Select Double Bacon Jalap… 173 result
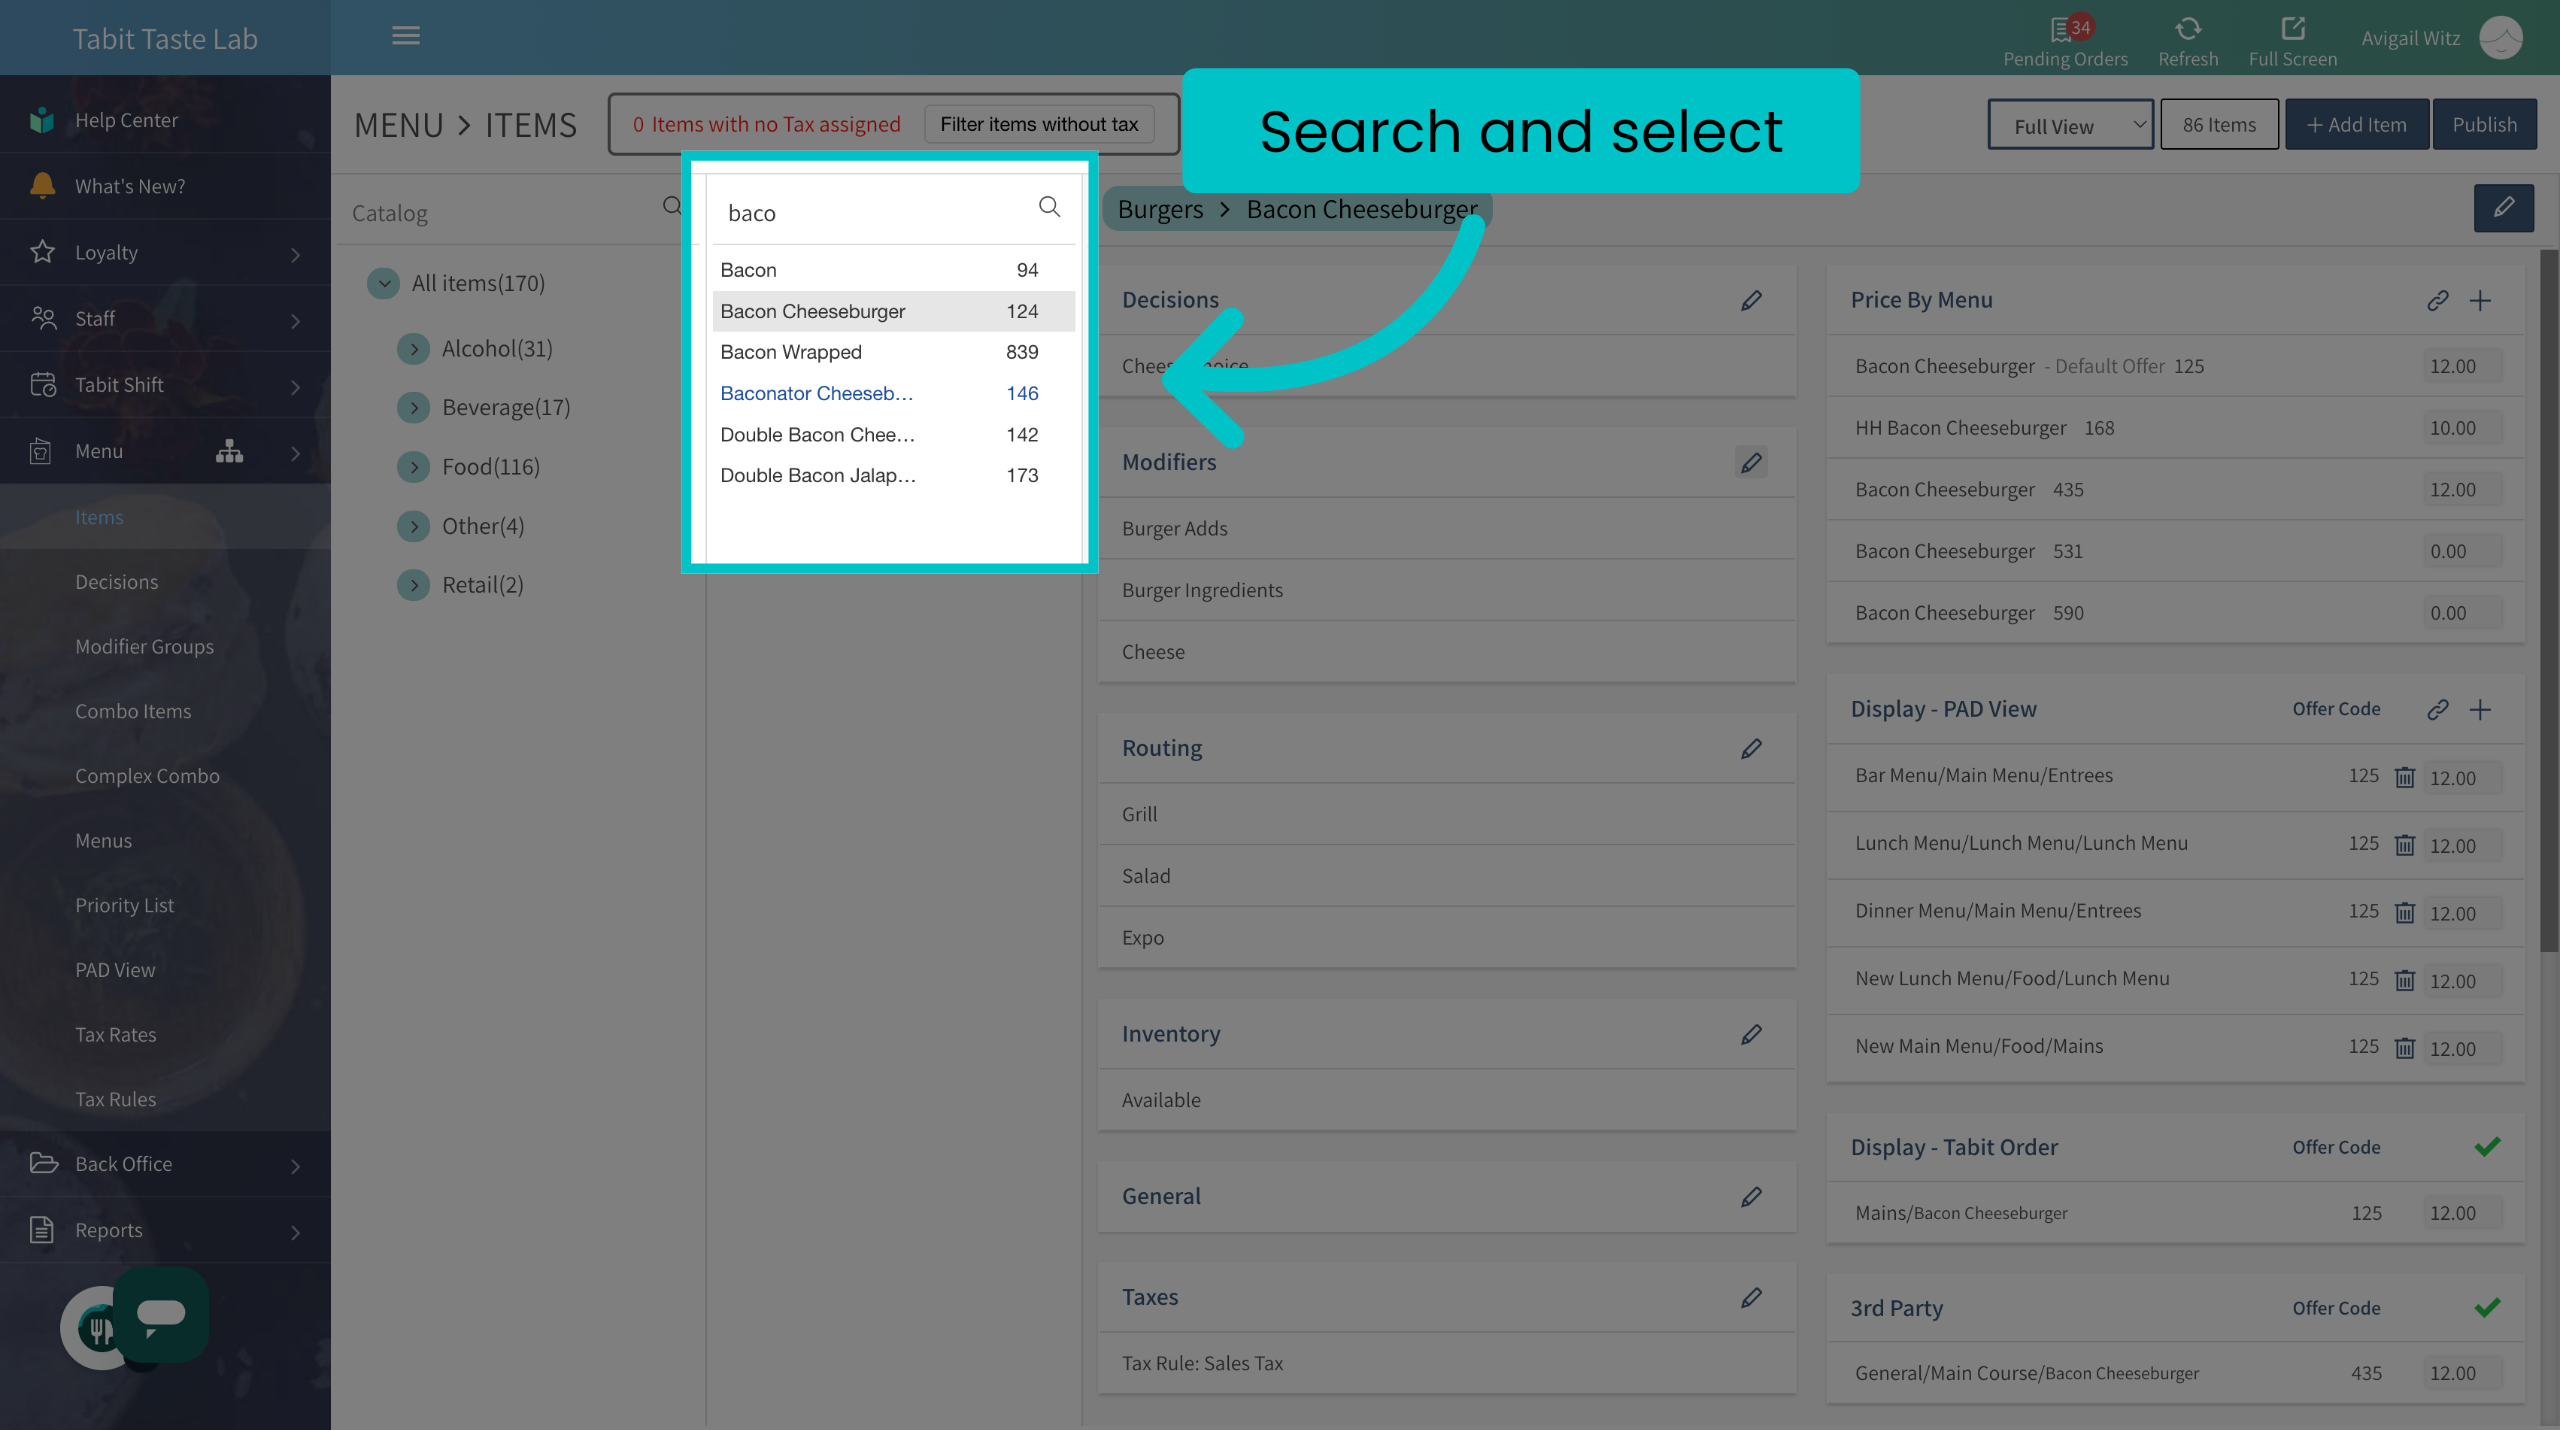The image size is (2560, 1430). point(893,475)
